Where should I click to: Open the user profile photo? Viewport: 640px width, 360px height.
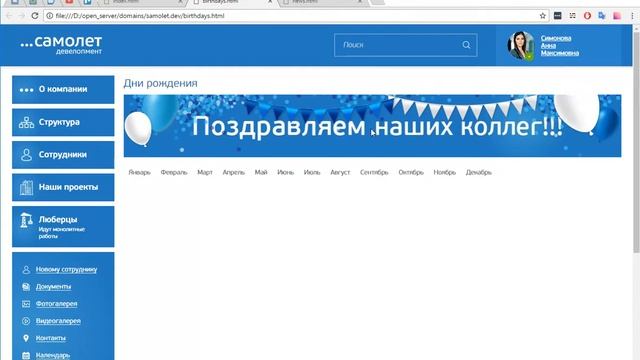point(520,45)
